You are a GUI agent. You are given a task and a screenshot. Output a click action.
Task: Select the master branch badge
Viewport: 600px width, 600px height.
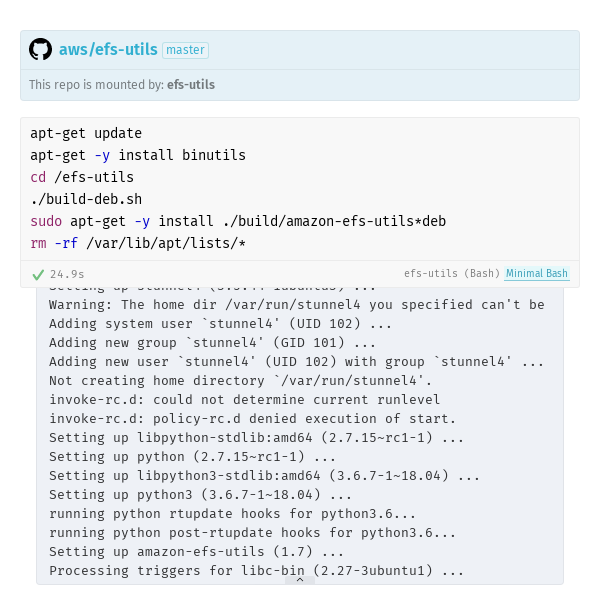coord(185,50)
